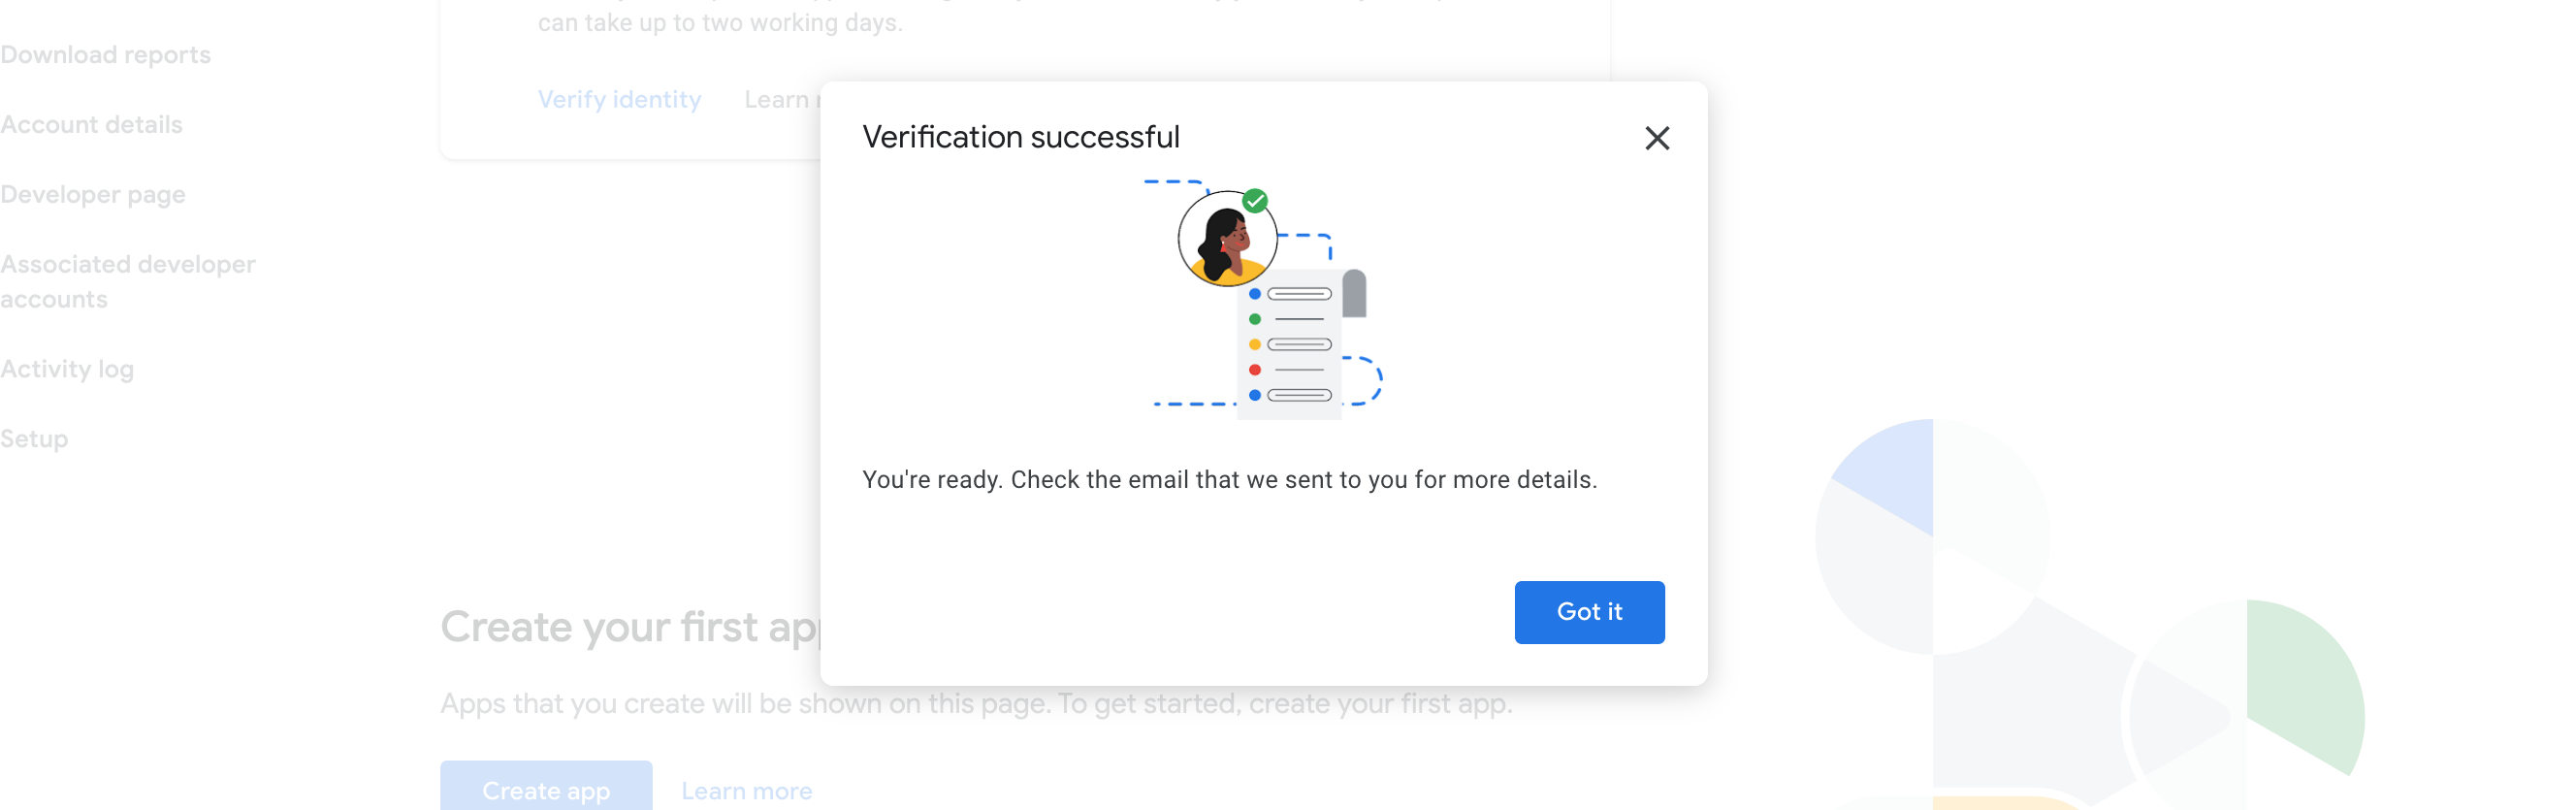The width and height of the screenshot is (2576, 810).
Task: Click the red bullet in checklist
Action: tap(1254, 370)
